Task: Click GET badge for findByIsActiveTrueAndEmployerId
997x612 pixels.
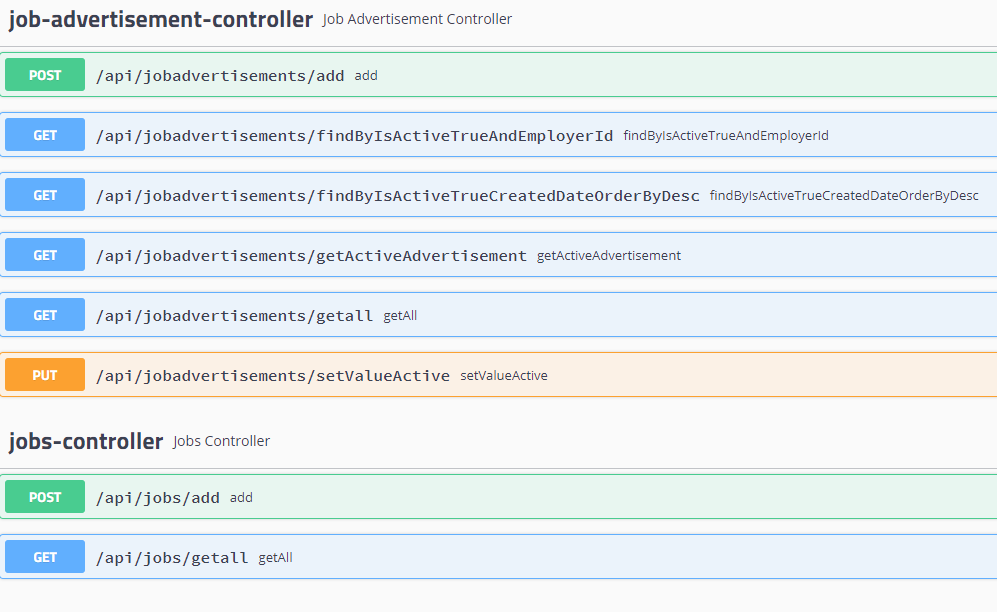Action: click(45, 135)
